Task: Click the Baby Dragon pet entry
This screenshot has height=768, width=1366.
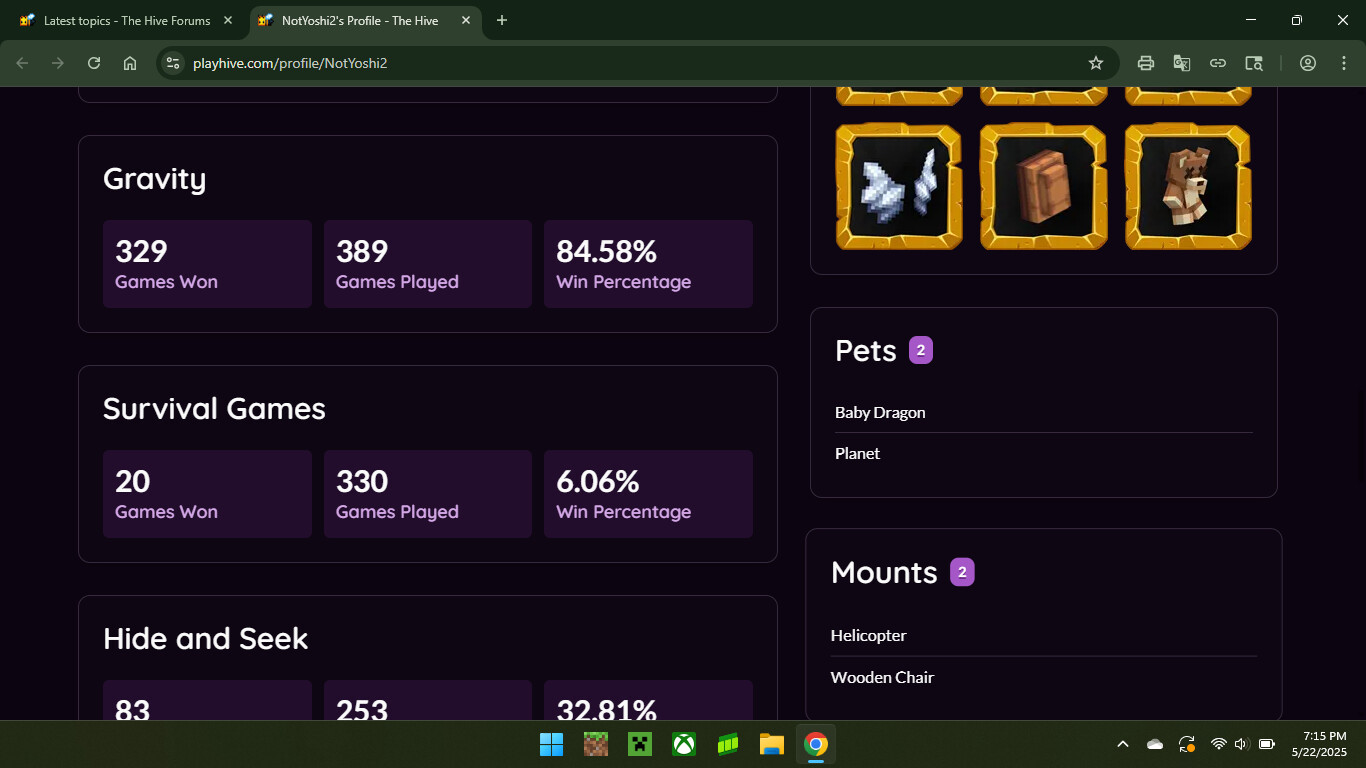Action: pyautogui.click(x=880, y=412)
